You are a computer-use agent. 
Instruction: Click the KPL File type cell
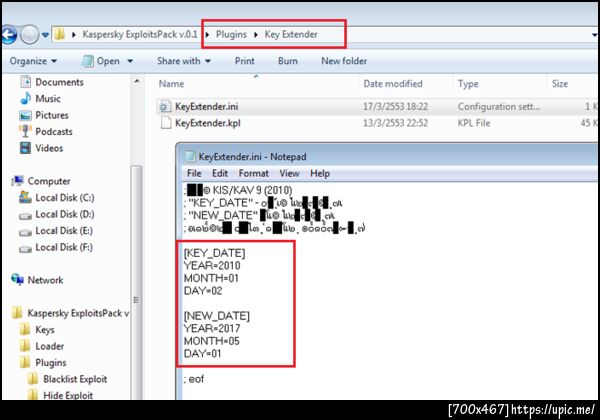pyautogui.click(x=474, y=123)
